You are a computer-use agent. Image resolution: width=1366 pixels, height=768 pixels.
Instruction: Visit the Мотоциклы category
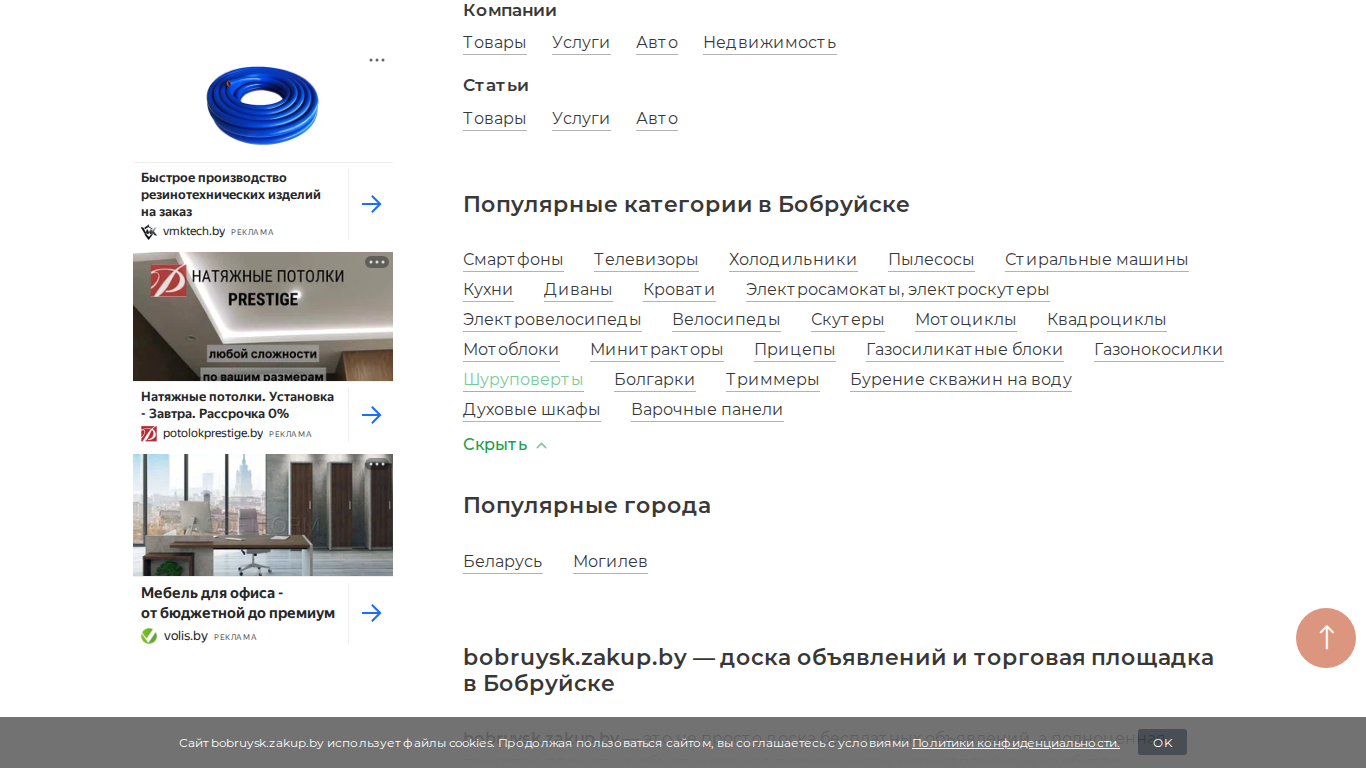(966, 320)
